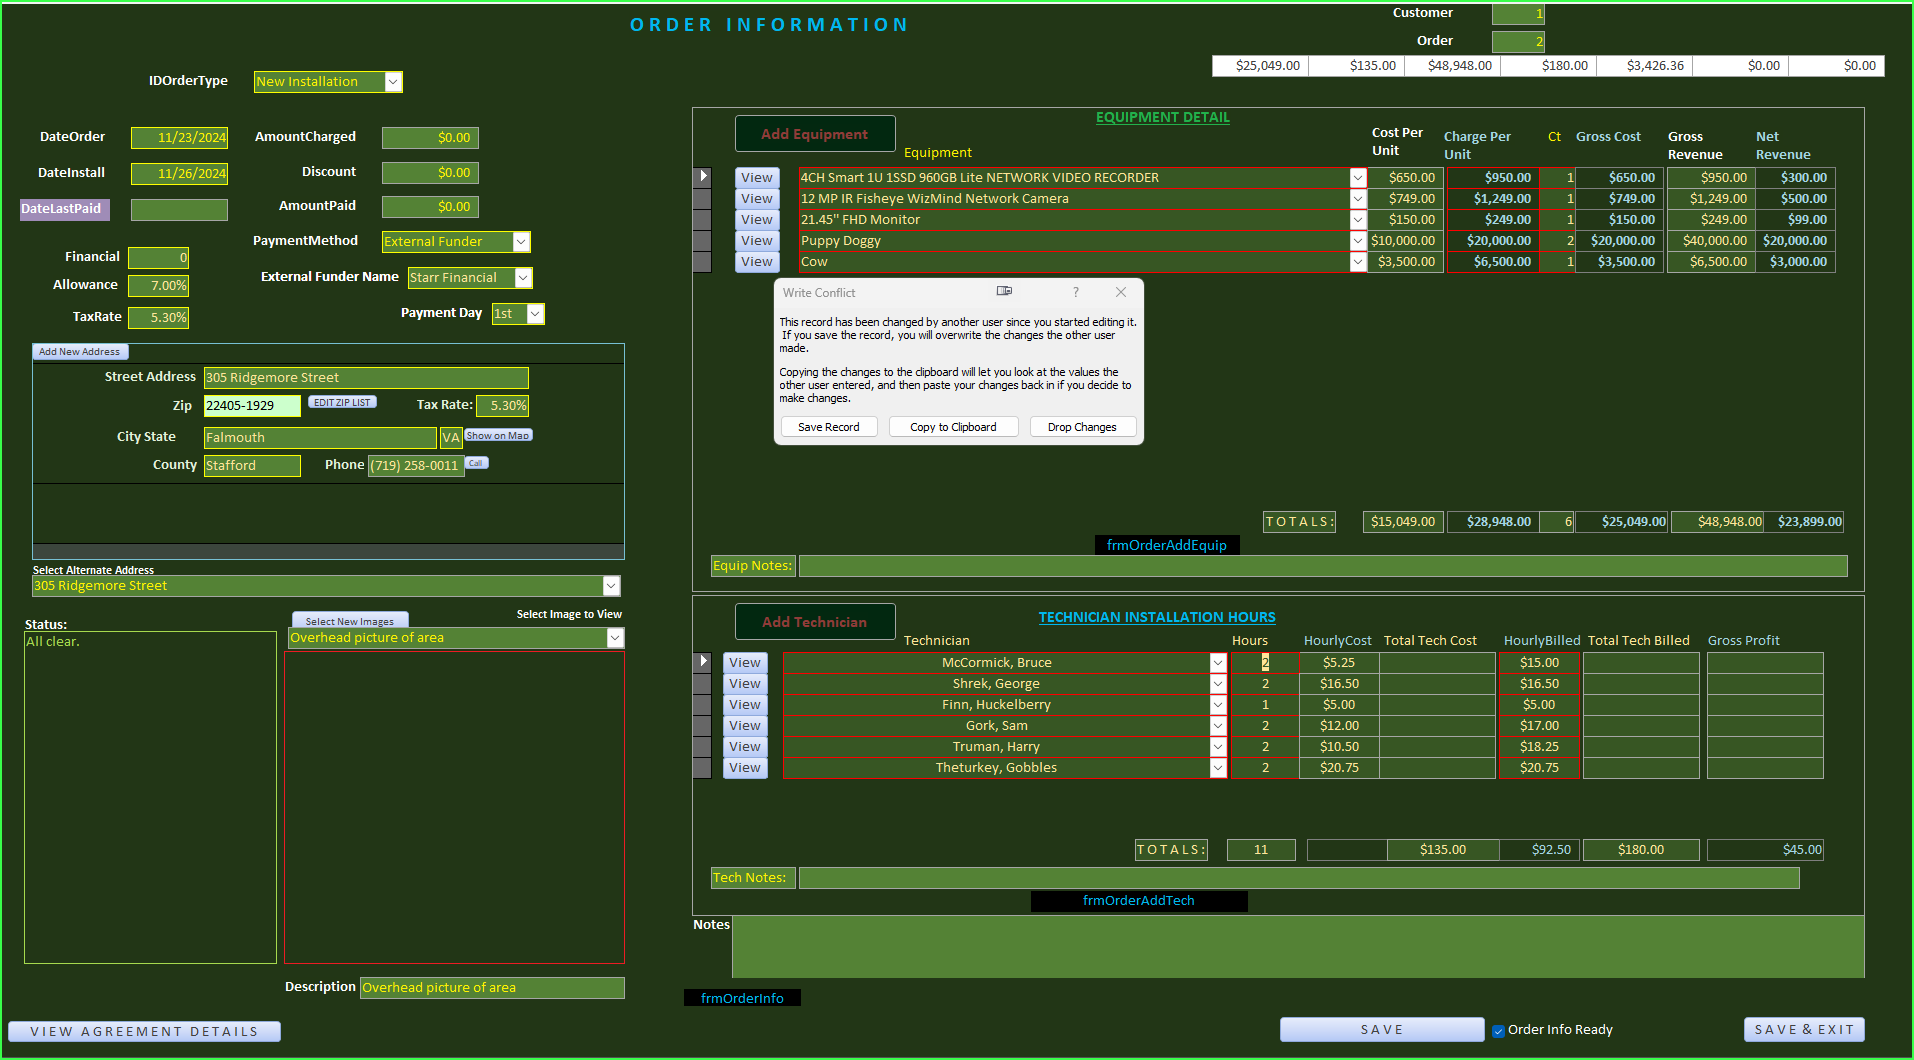Close the Write Conflict dialog
Screen dimensions: 1914x1060
click(x=1121, y=292)
